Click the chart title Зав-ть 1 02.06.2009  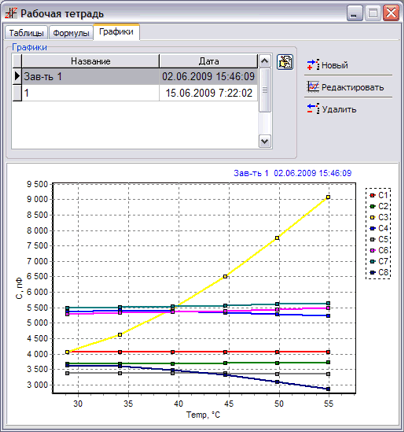(292, 173)
